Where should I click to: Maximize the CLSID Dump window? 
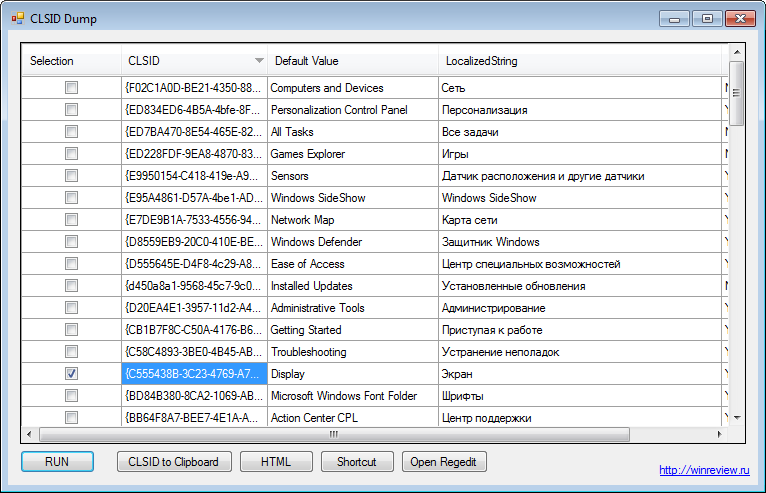[707, 19]
